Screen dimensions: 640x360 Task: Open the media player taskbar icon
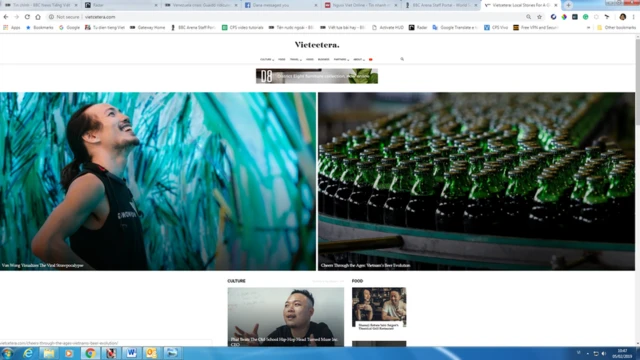point(69,353)
